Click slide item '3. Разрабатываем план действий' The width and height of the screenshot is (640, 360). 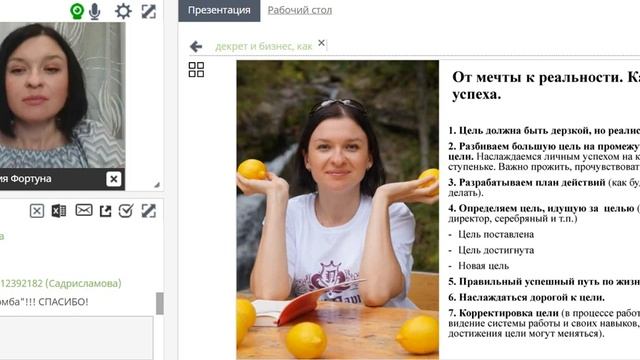pyautogui.click(x=527, y=182)
